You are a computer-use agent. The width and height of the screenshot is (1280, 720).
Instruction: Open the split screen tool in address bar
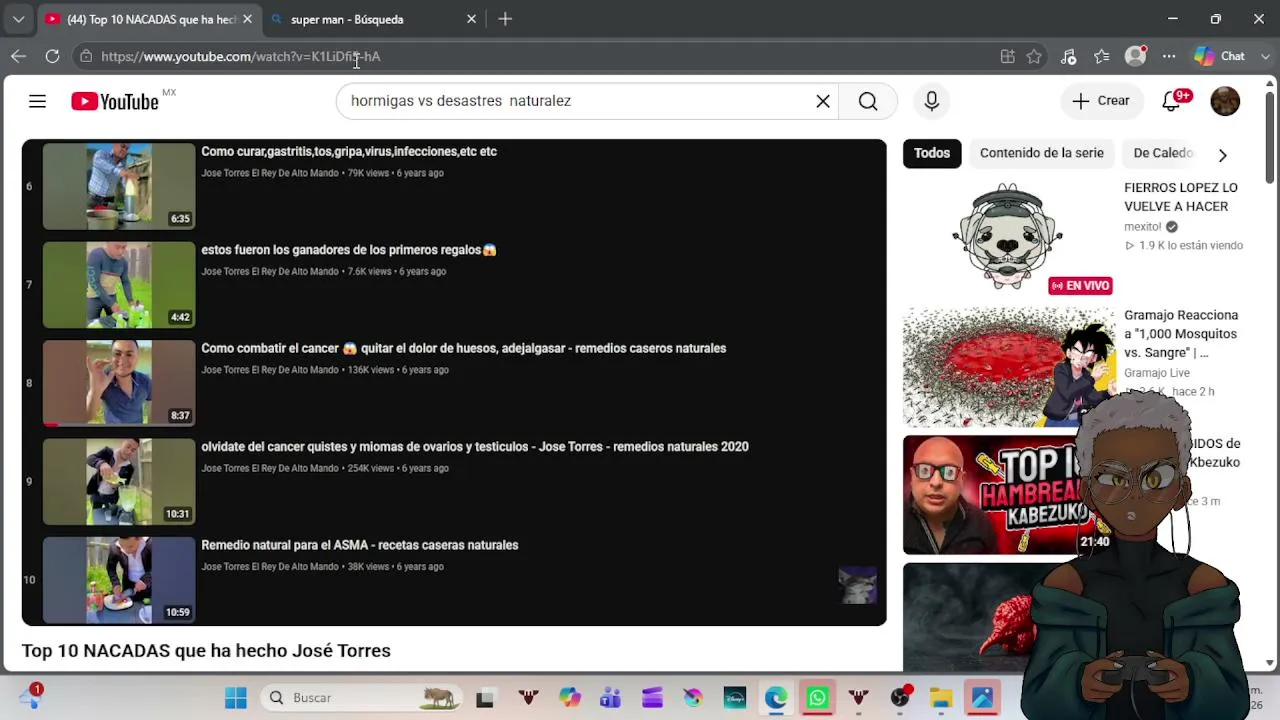(x=1007, y=56)
